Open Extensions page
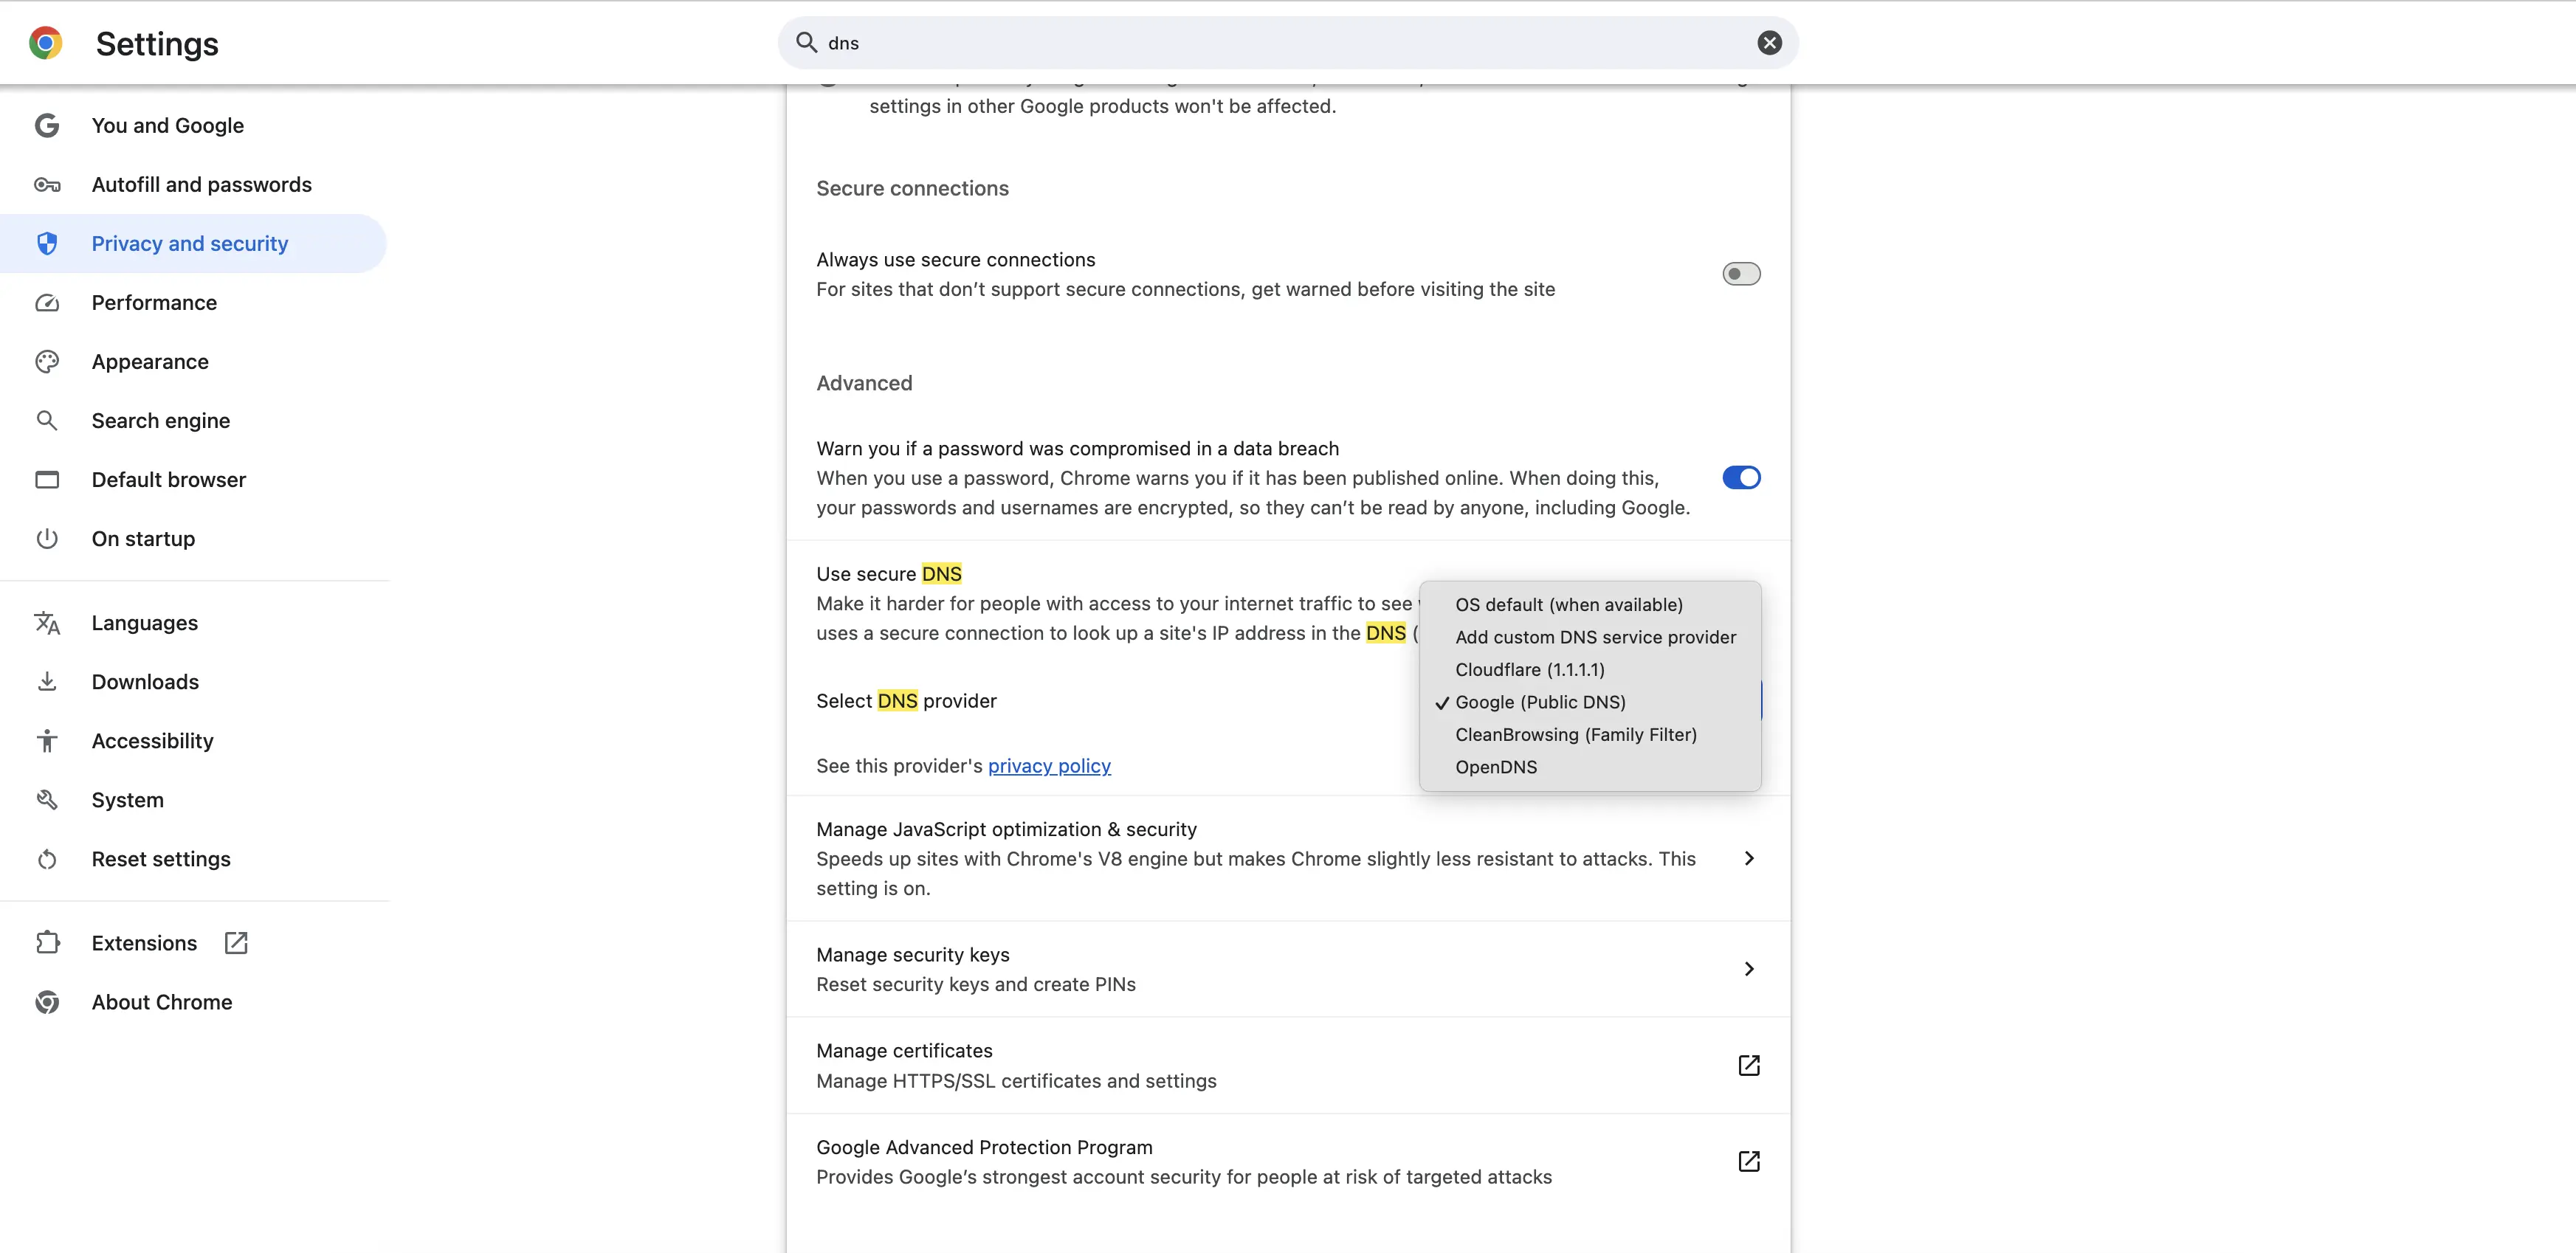 pos(193,943)
